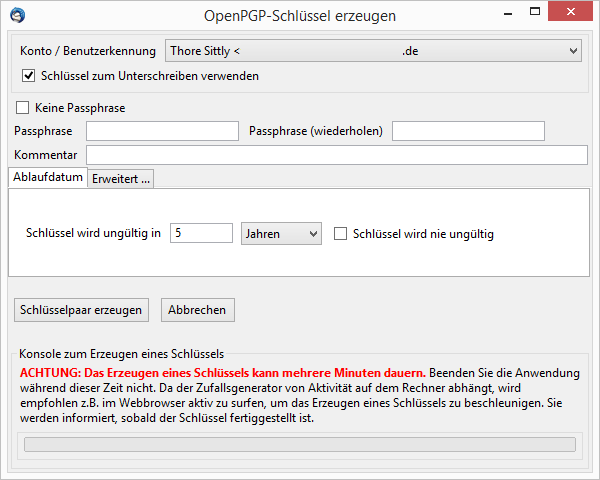The height and width of the screenshot is (480, 600).
Task: Toggle 'Schlüssel zum Unterschreiben verwenden' checkbox
Action: 28,76
